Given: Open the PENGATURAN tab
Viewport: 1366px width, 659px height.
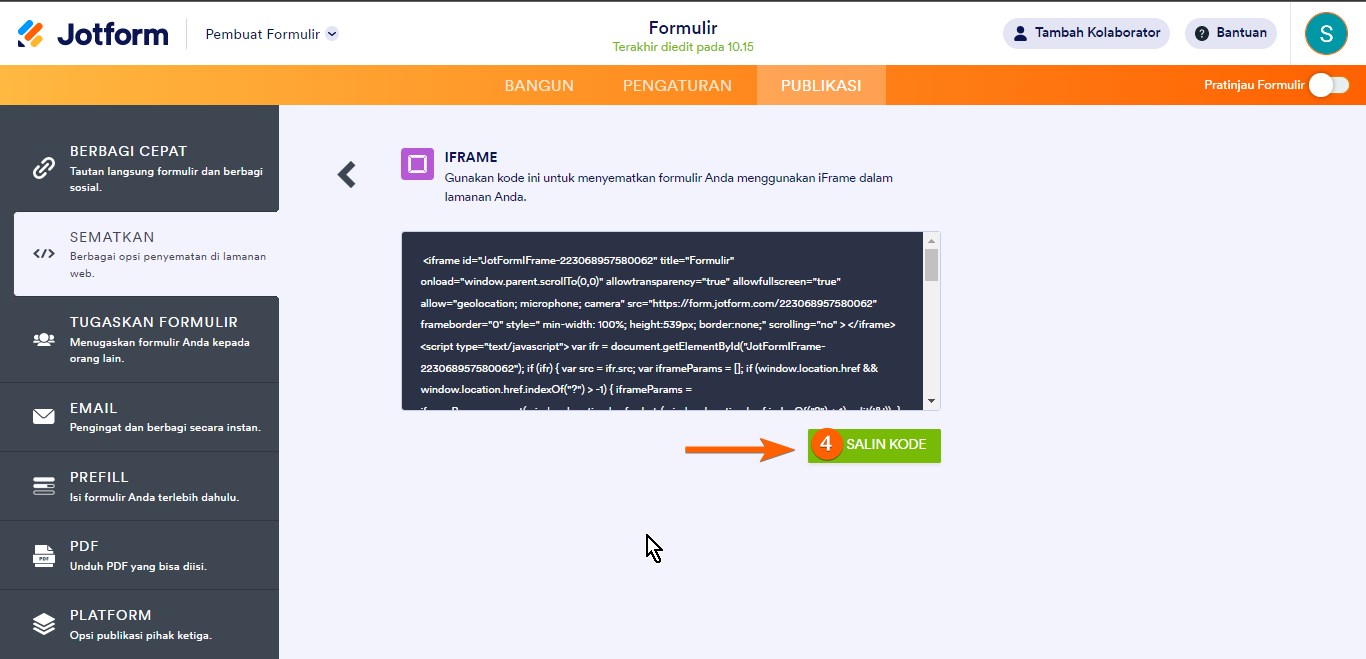Looking at the screenshot, I should tap(677, 85).
